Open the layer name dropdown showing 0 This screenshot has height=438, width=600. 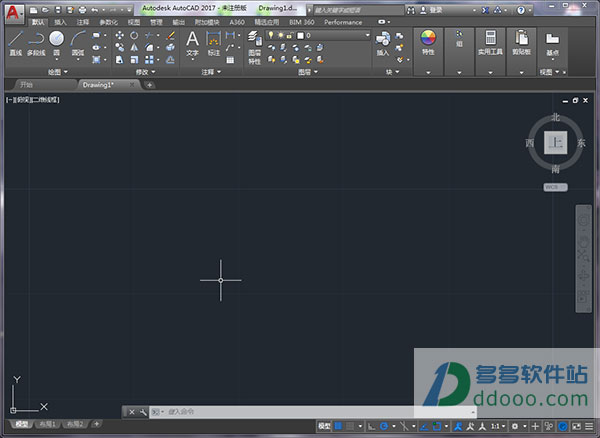pyautogui.click(x=318, y=36)
